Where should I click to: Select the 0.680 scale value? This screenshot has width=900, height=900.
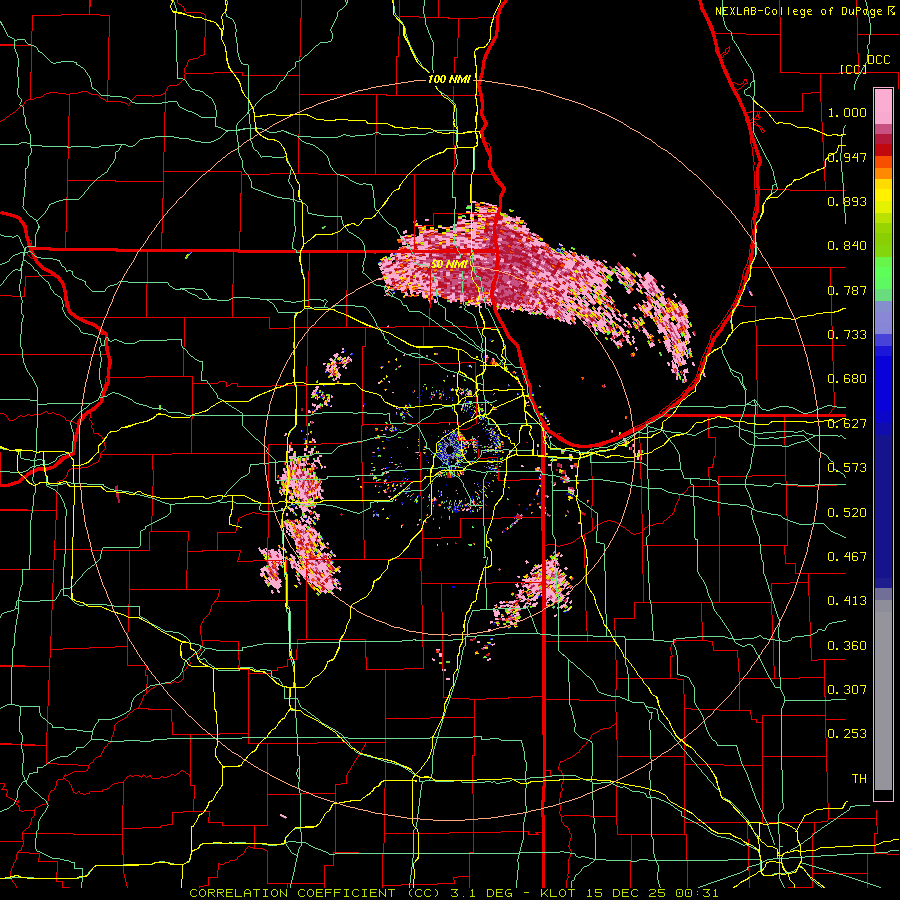click(x=847, y=379)
